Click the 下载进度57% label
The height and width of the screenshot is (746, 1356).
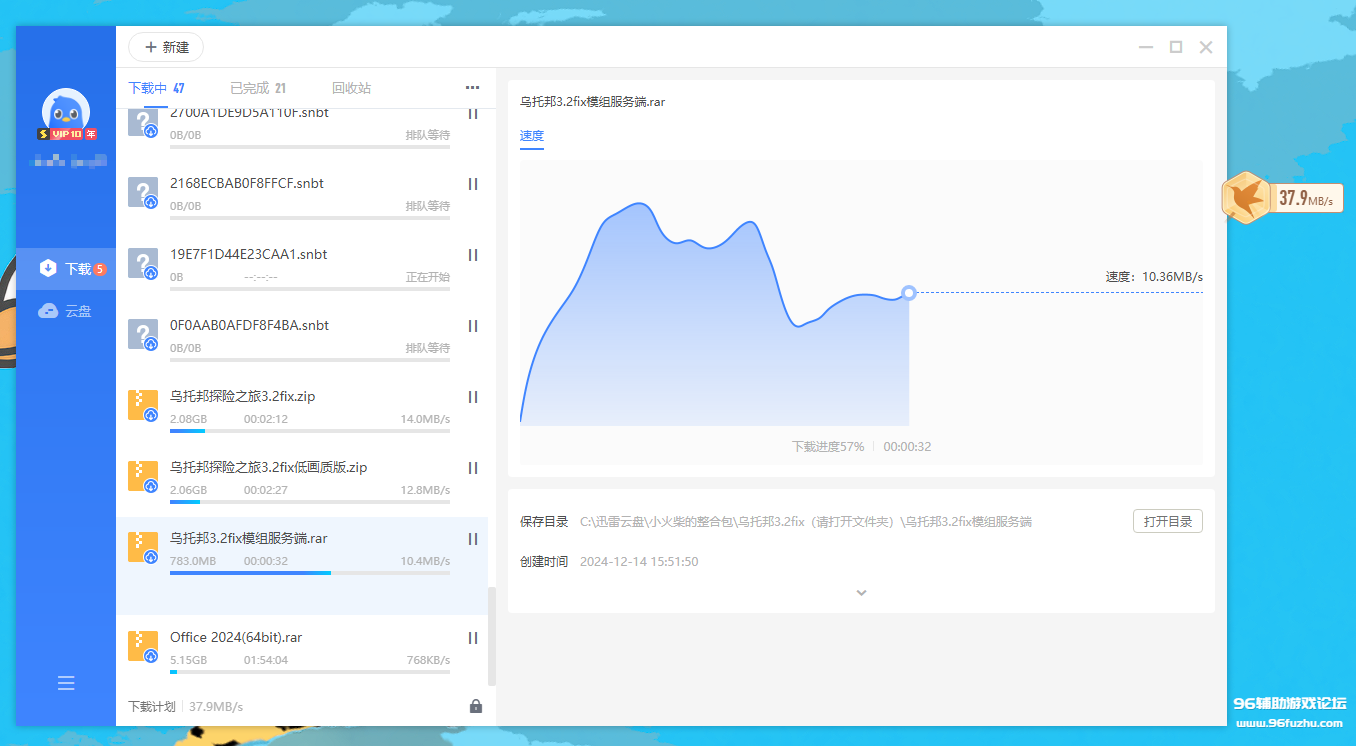[828, 447]
